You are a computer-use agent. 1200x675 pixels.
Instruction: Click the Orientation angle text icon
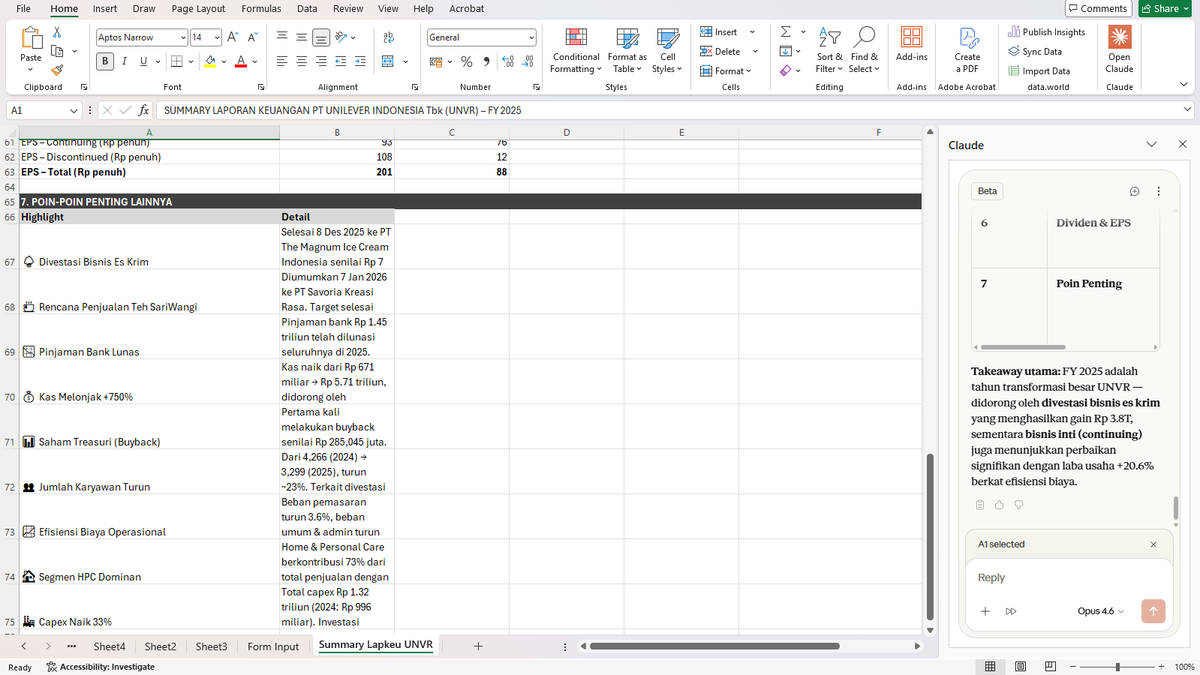(x=342, y=37)
